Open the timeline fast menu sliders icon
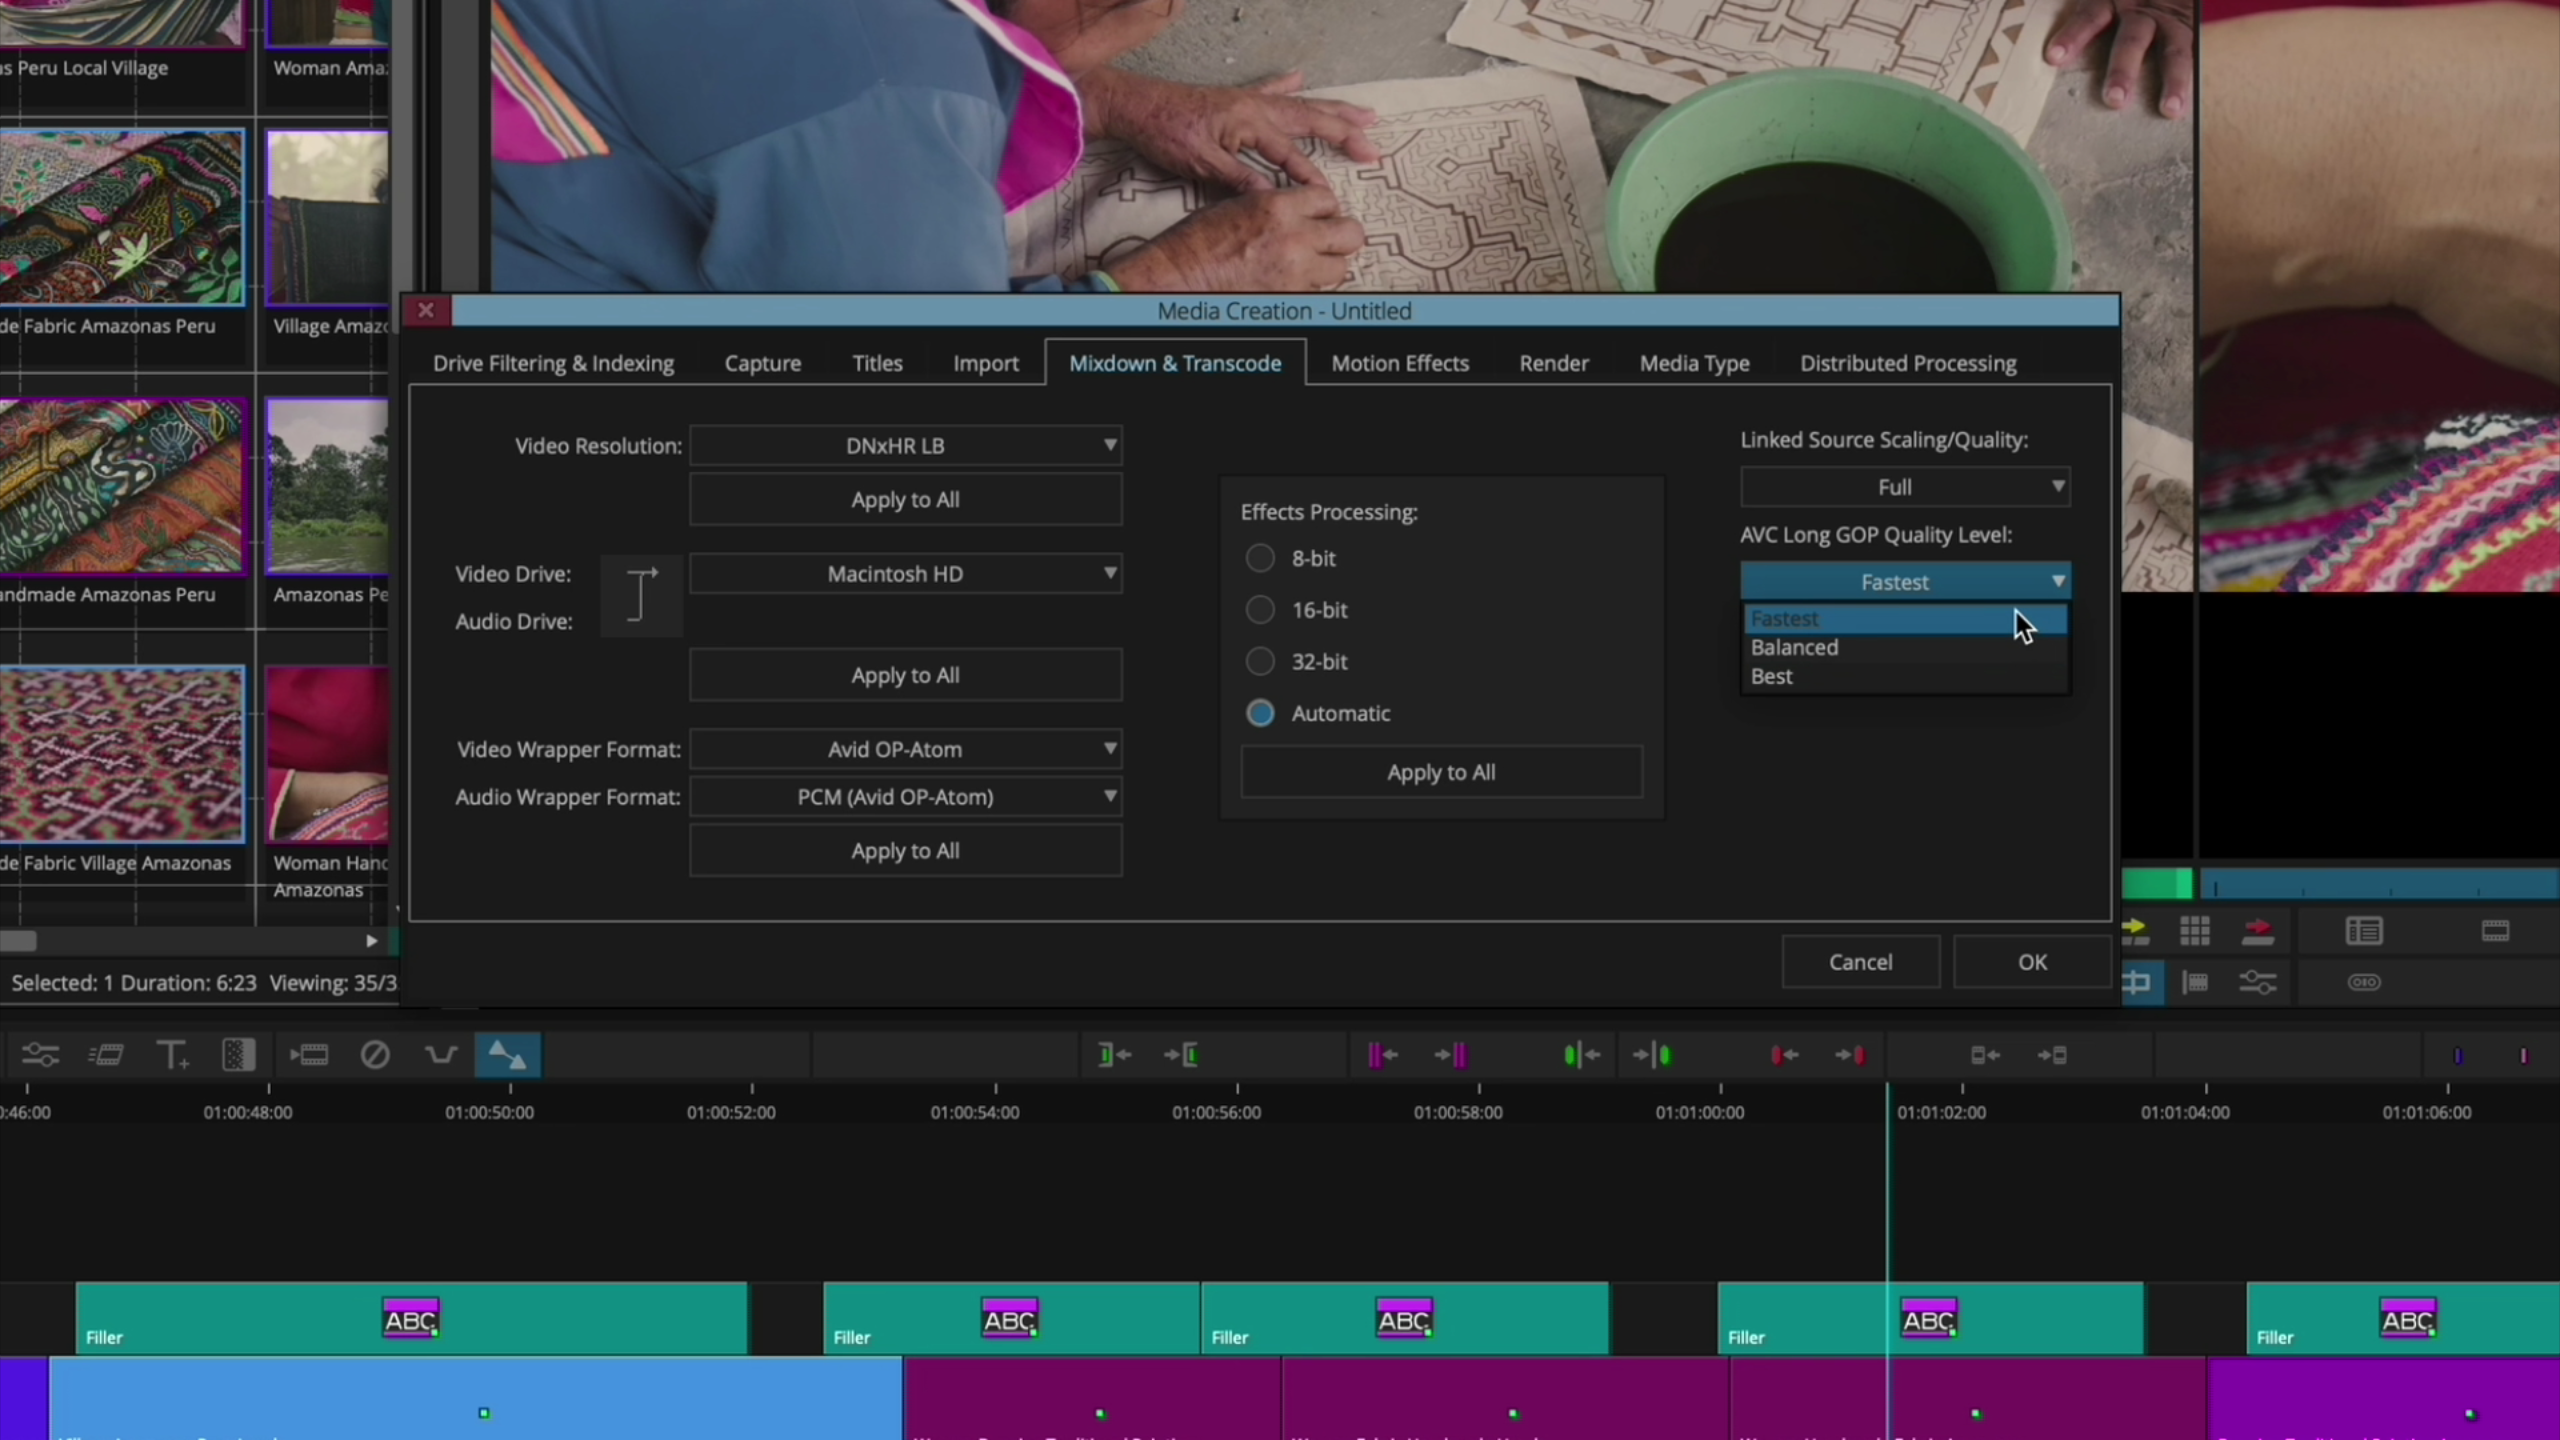The image size is (2560, 1440). coord(41,1055)
